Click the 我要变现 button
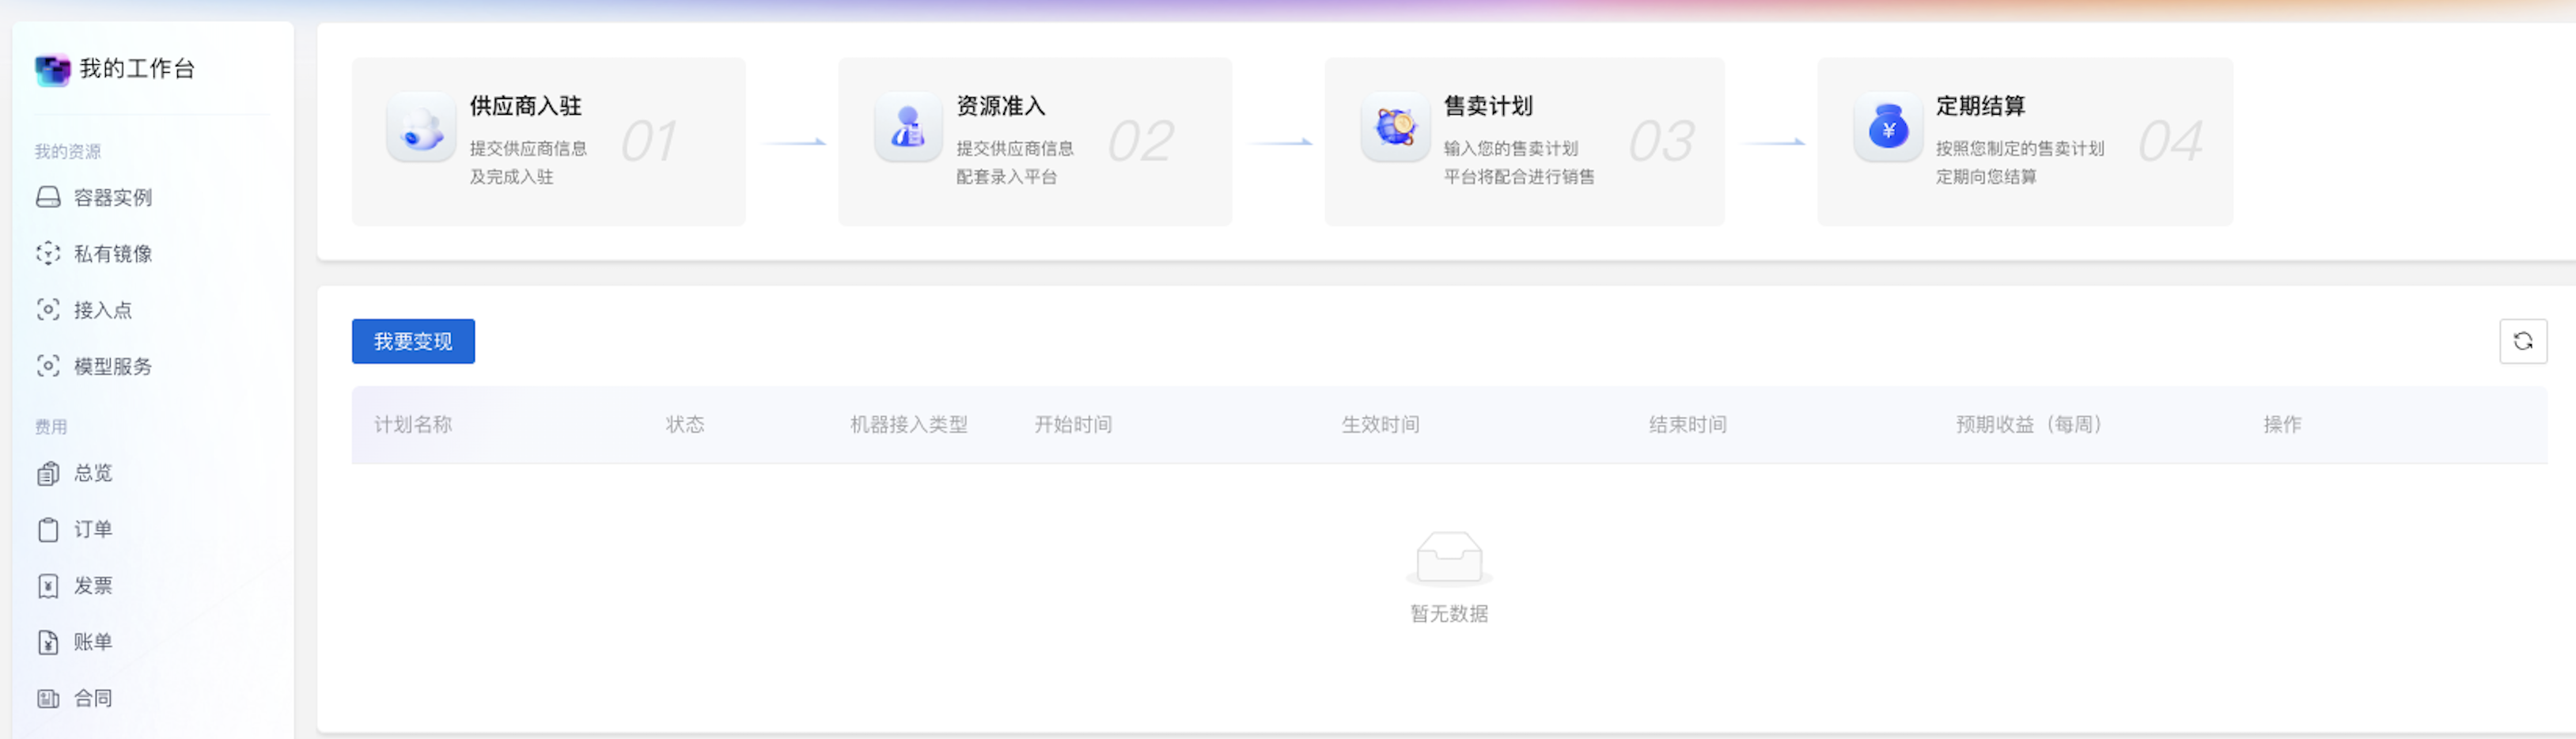This screenshot has height=739, width=2576. [x=413, y=342]
